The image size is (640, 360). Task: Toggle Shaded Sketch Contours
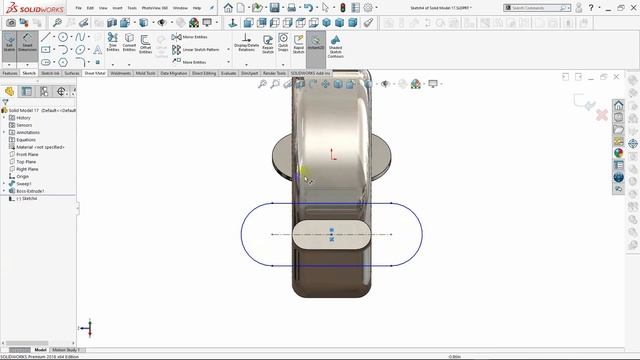coord(336,46)
